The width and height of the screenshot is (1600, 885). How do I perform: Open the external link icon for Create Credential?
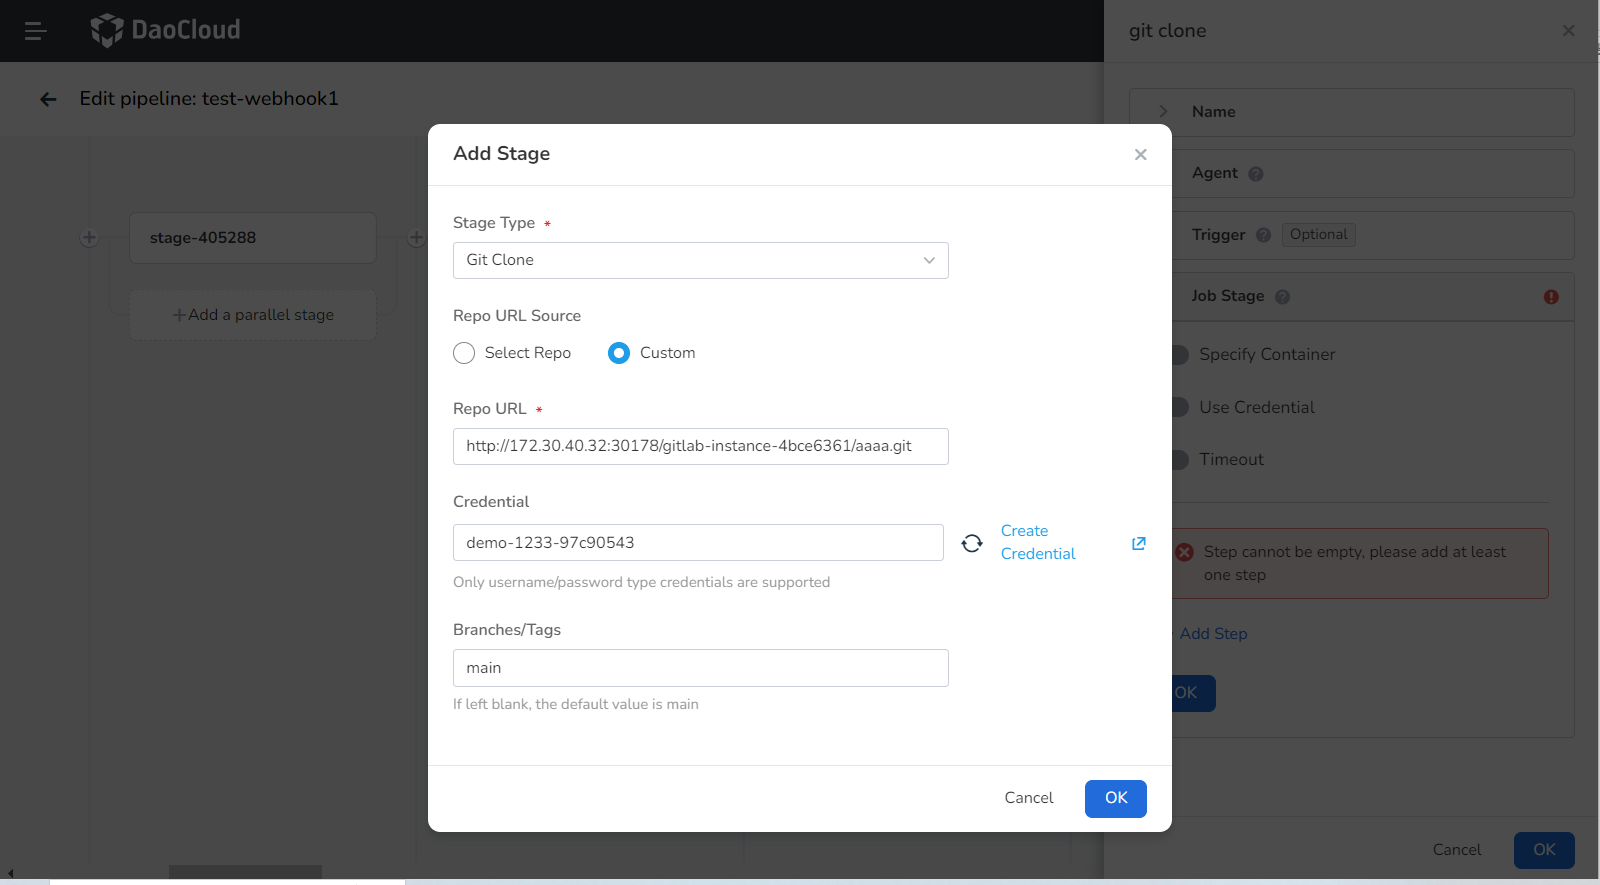click(1138, 543)
